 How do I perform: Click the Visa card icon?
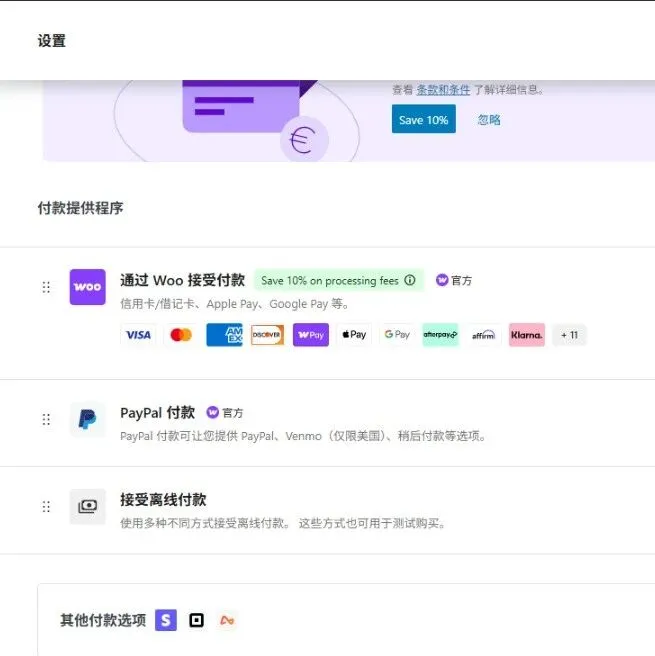tap(138, 335)
